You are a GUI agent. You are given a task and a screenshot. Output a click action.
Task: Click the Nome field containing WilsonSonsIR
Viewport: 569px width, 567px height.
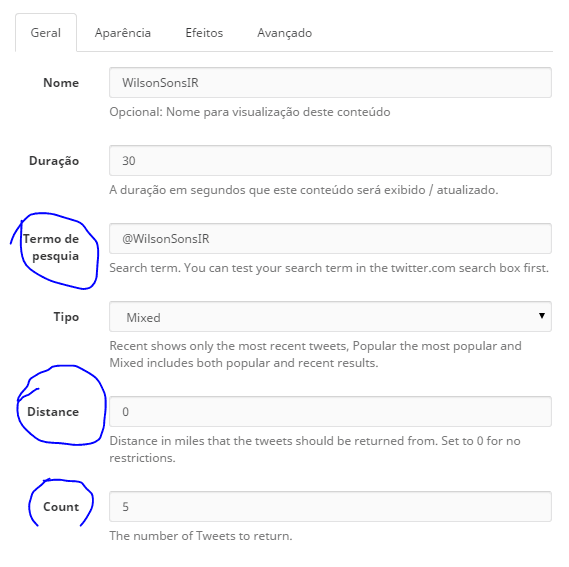(330, 82)
